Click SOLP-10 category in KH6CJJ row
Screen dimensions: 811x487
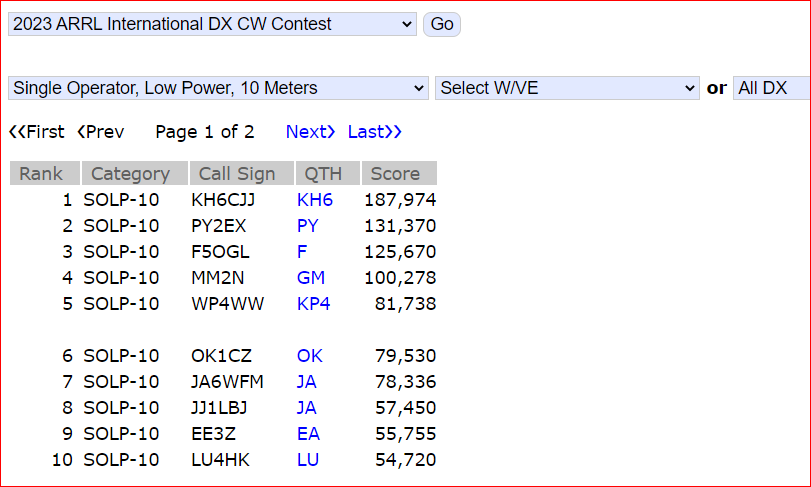(x=121, y=200)
